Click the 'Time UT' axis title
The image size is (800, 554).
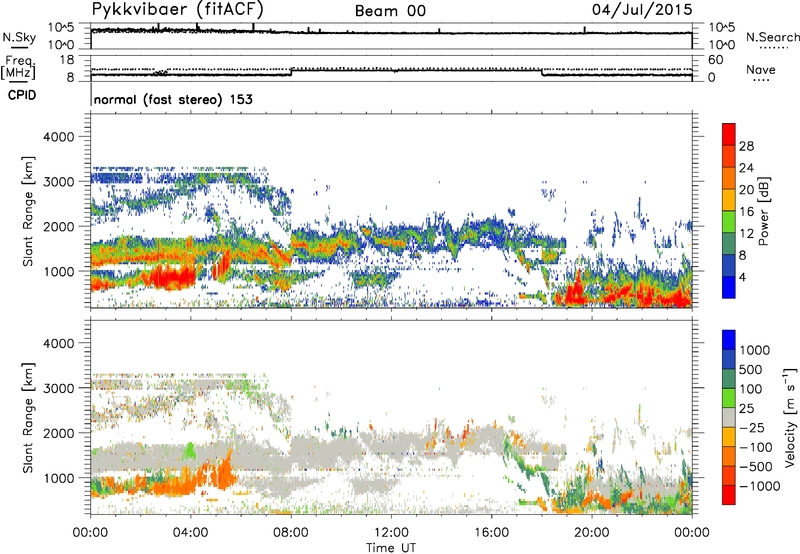click(x=391, y=548)
